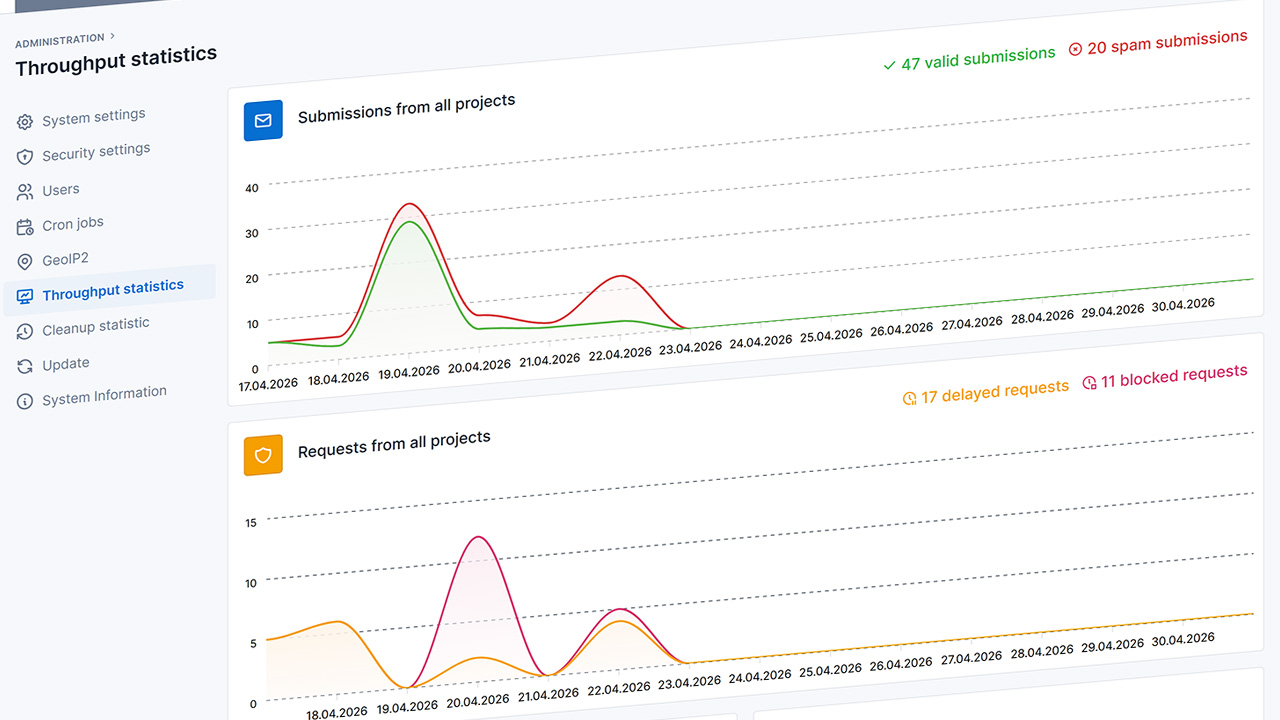1280x720 pixels.
Task: Toggle 20 spam submissions legend entry
Action: pos(1158,42)
